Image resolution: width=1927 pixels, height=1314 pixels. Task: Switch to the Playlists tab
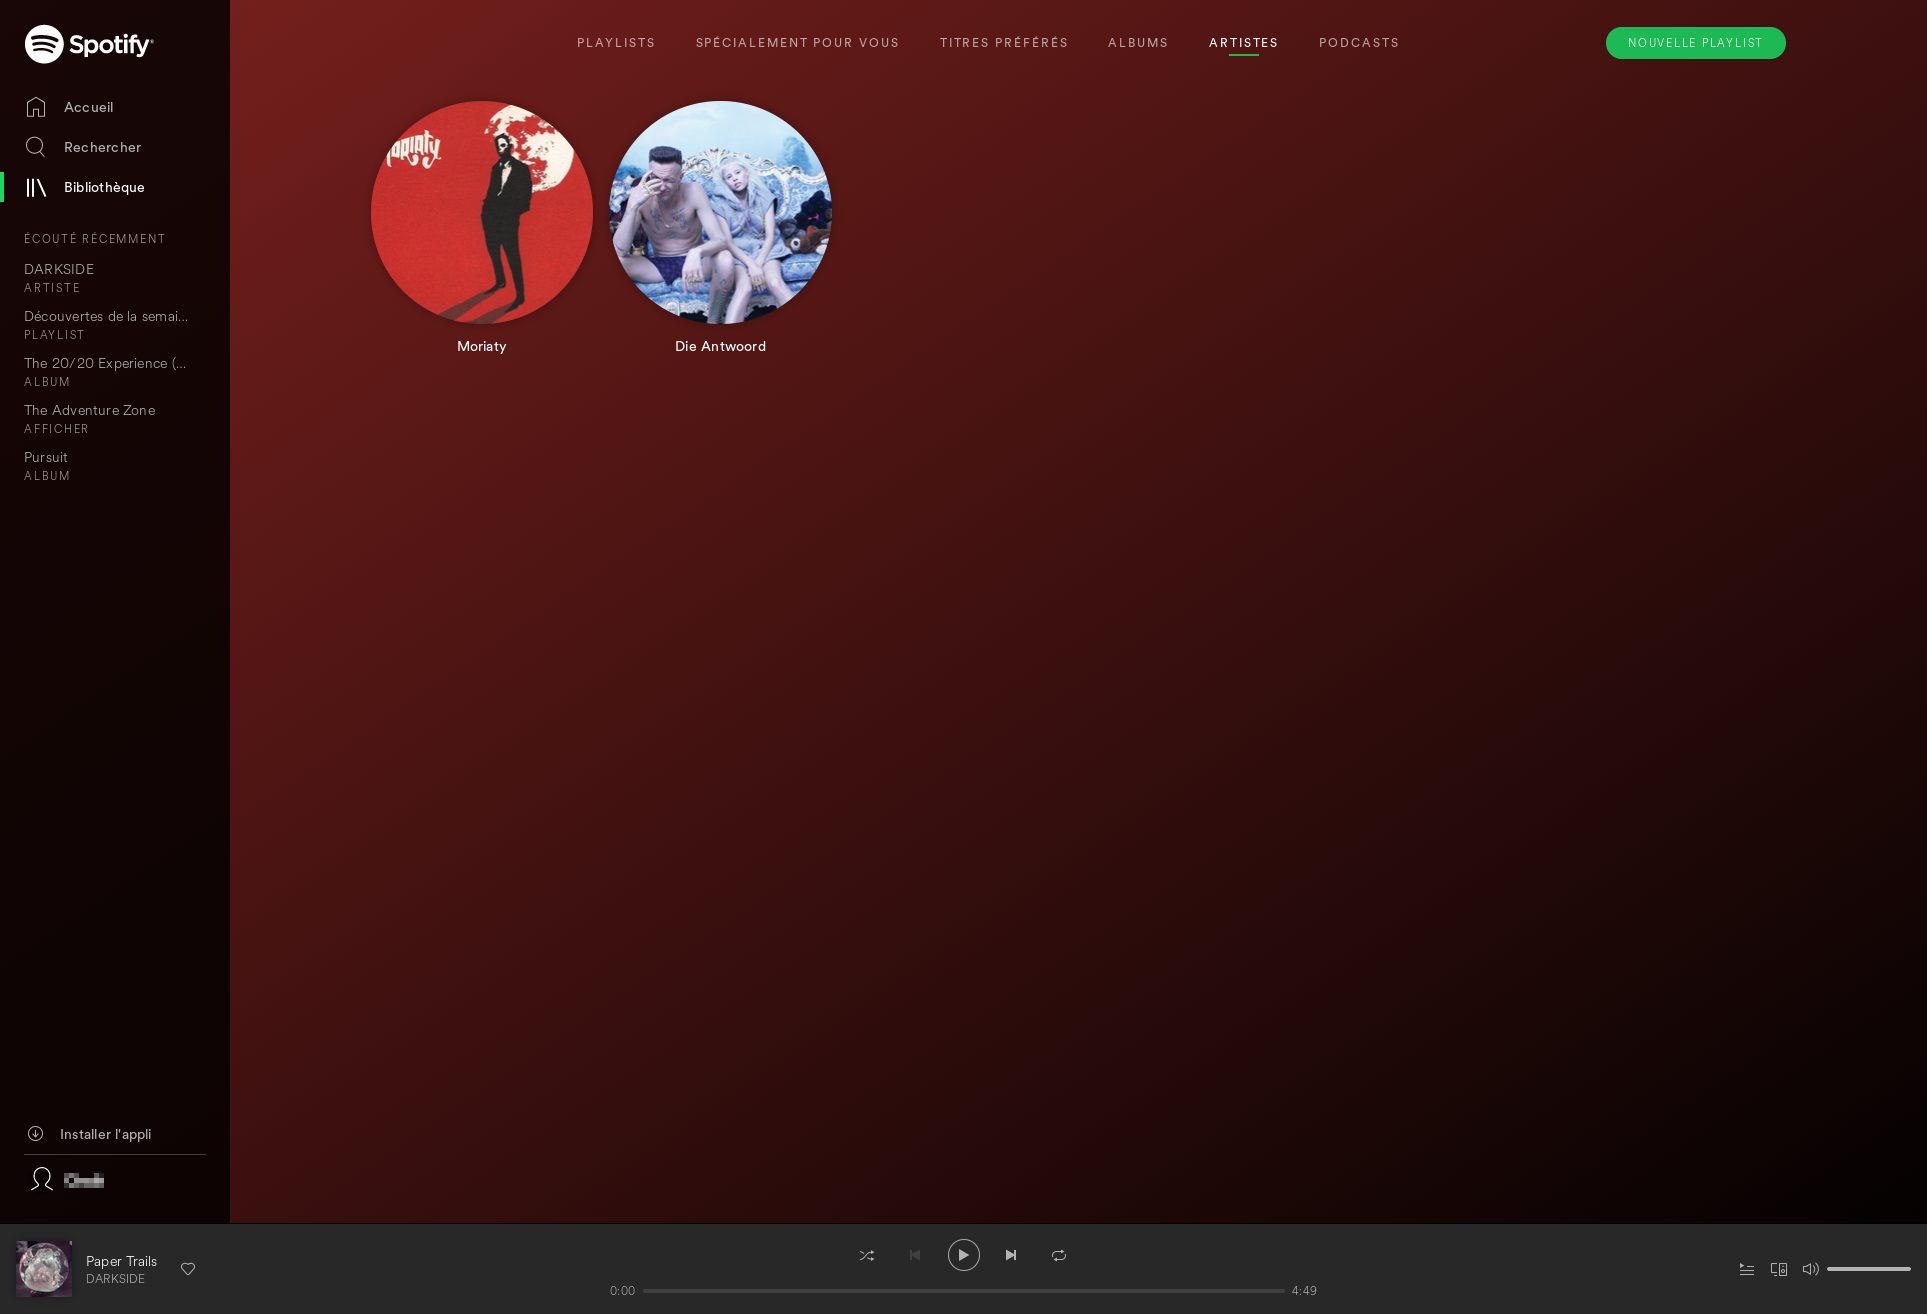click(616, 43)
